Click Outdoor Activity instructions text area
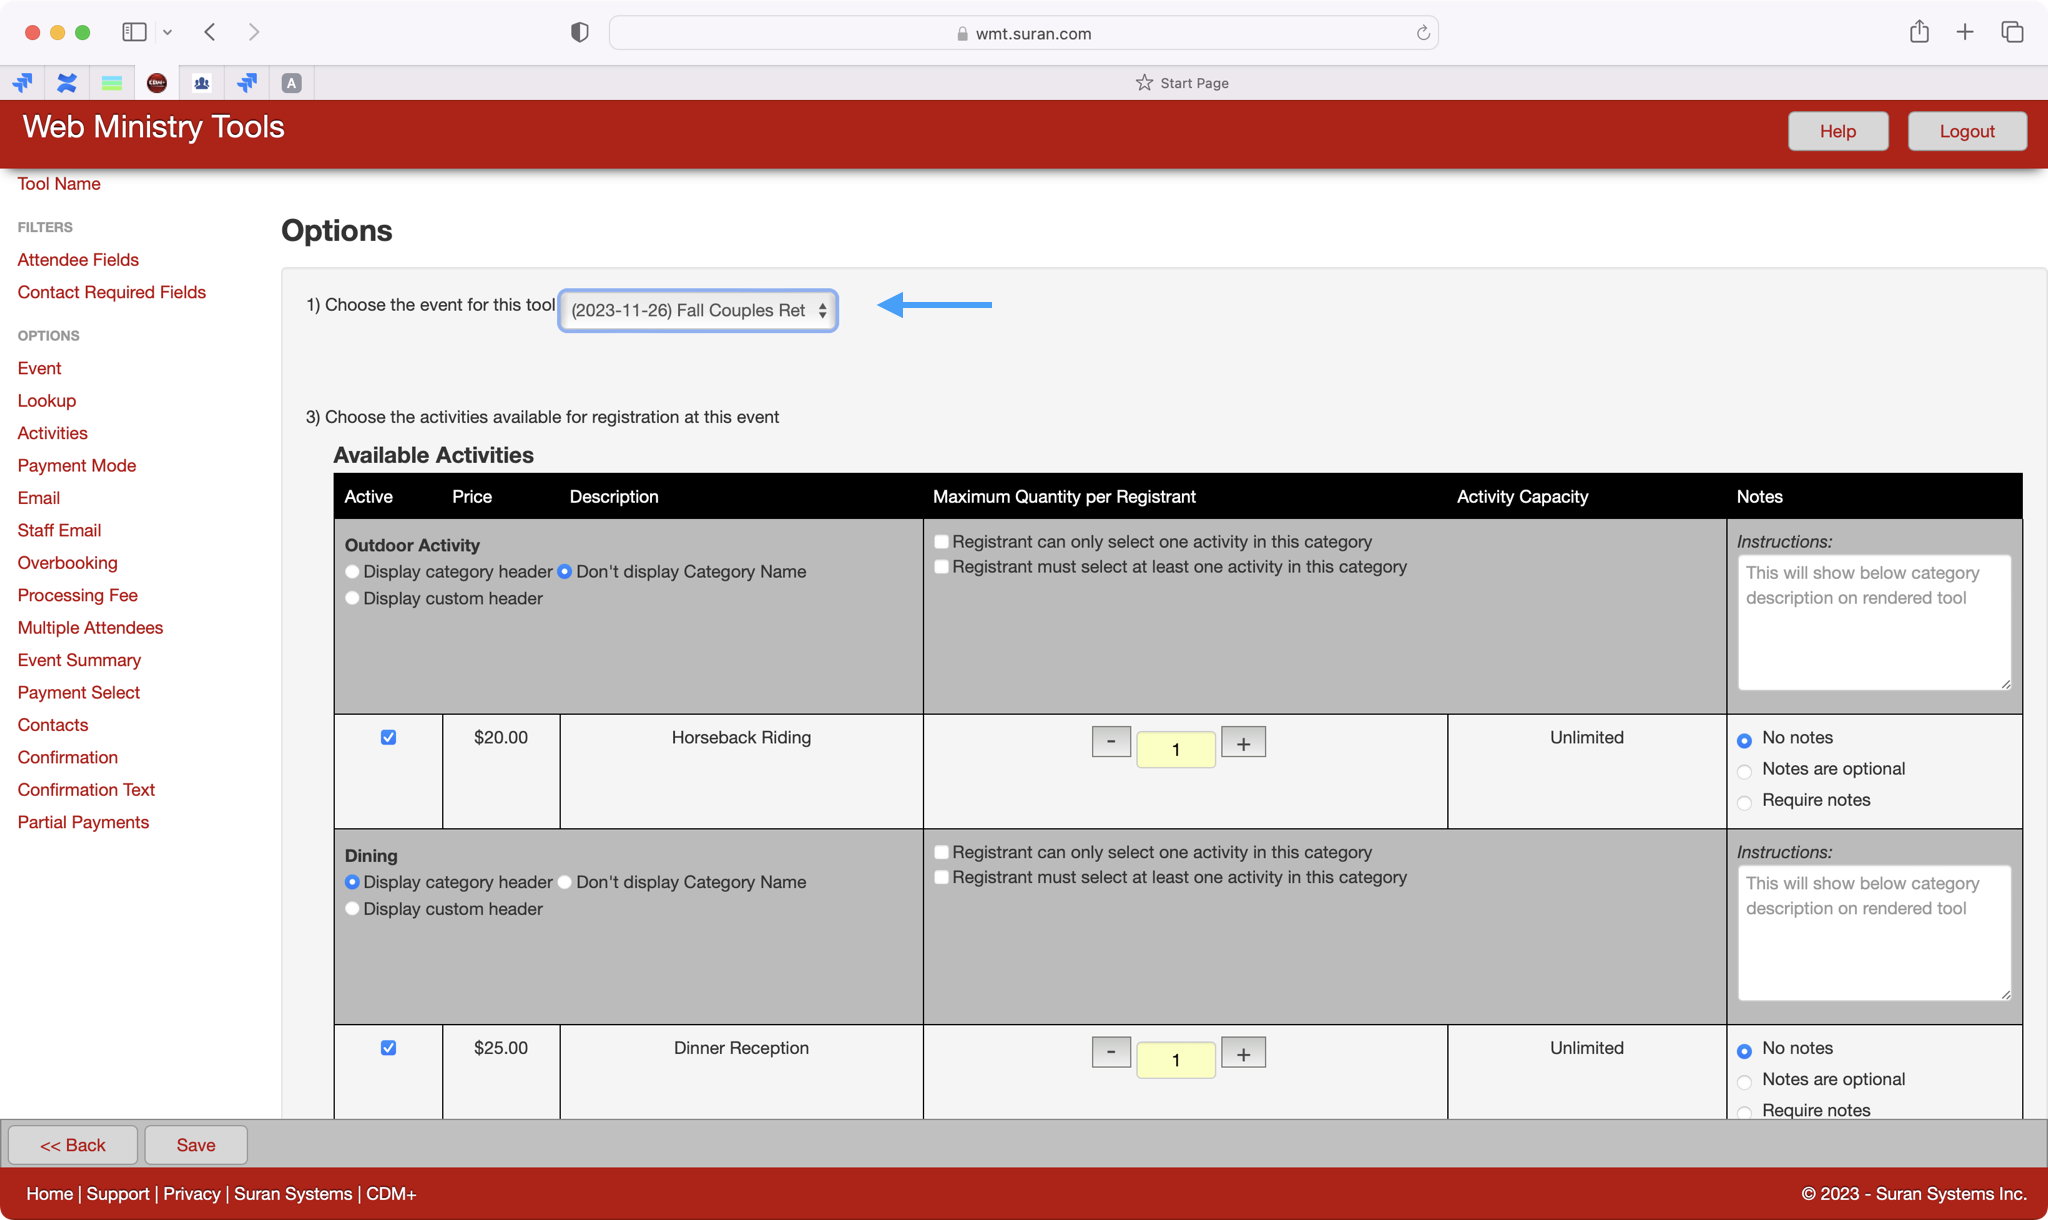 (x=1873, y=622)
